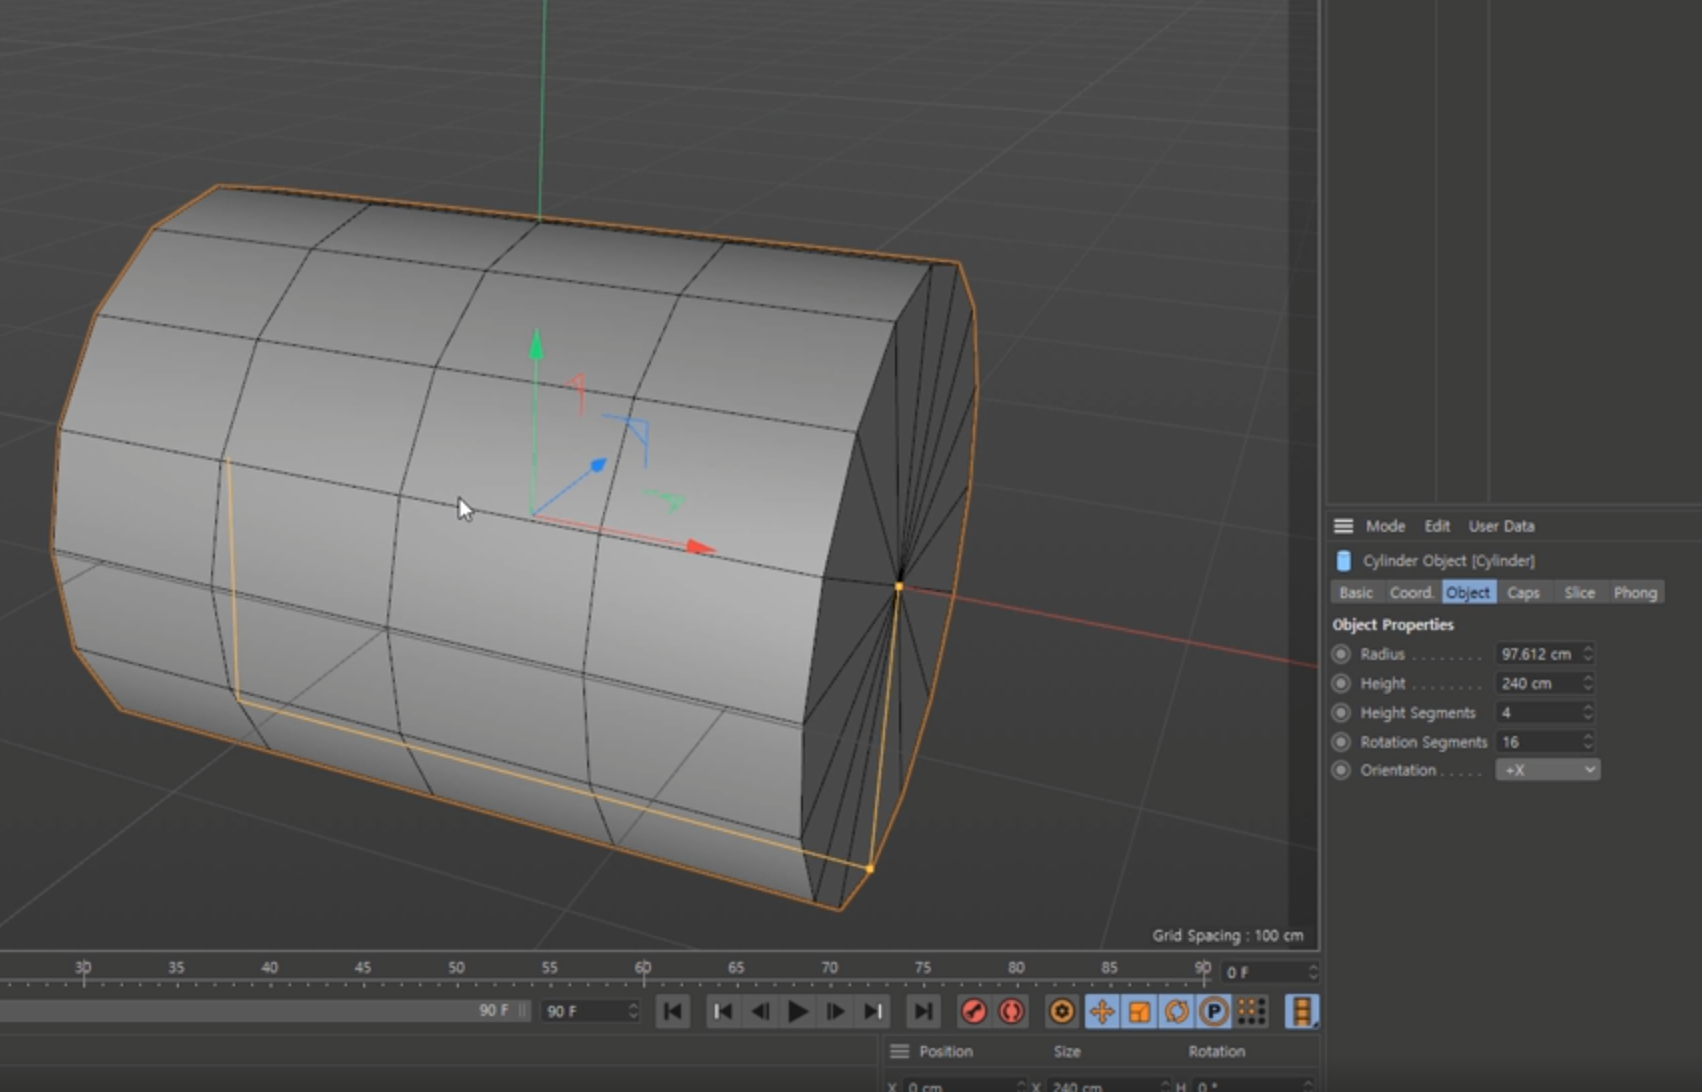Click the 'Object Properties' heading

tap(1393, 625)
